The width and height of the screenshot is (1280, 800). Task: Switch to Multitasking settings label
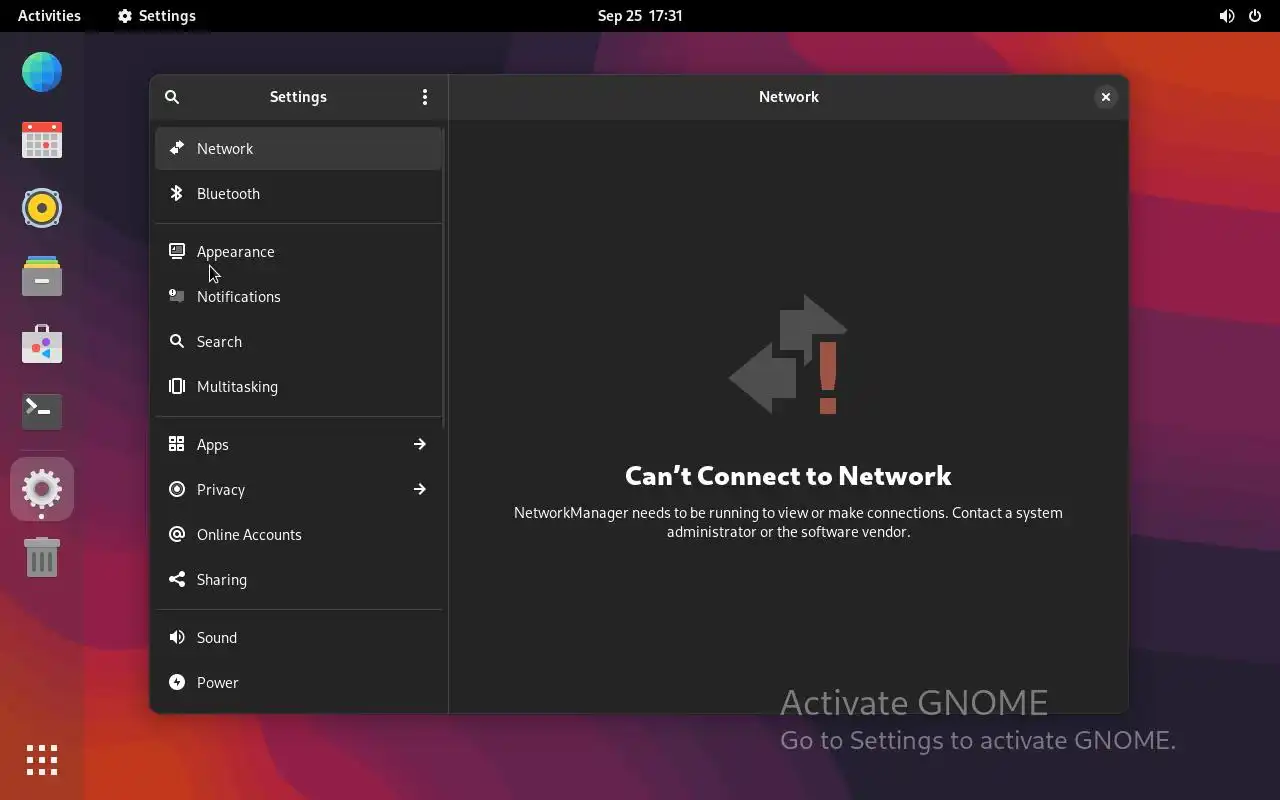coord(238,386)
